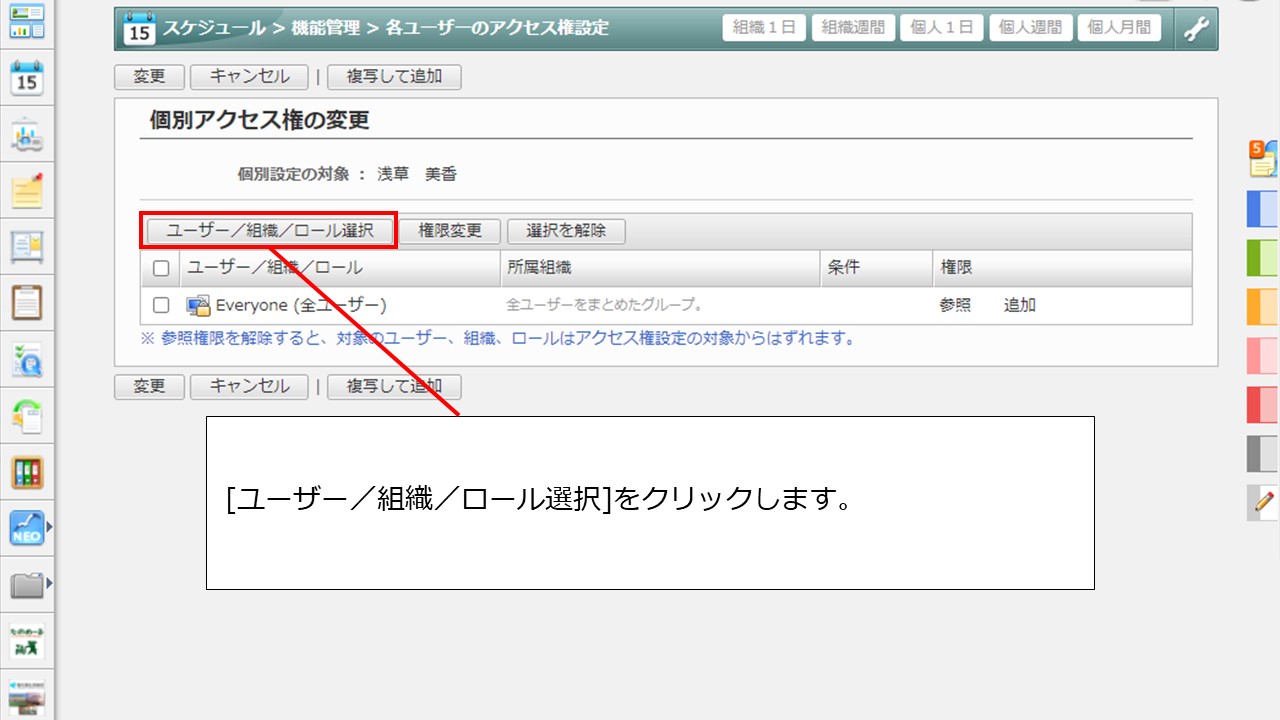Switch to 組織週間 view tab
Image resolution: width=1280 pixels, height=720 pixels.
tap(853, 28)
